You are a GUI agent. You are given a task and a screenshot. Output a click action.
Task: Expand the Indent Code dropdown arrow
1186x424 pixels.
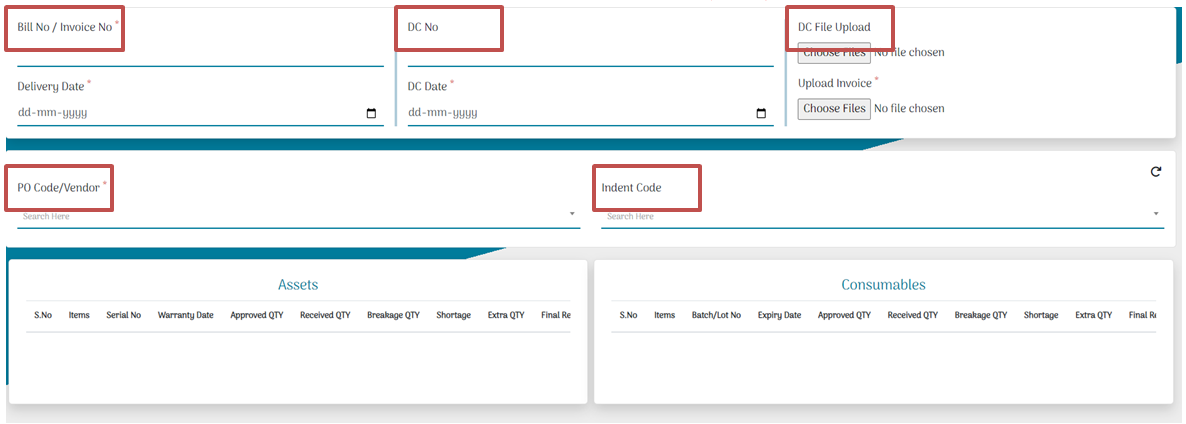[1156, 215]
